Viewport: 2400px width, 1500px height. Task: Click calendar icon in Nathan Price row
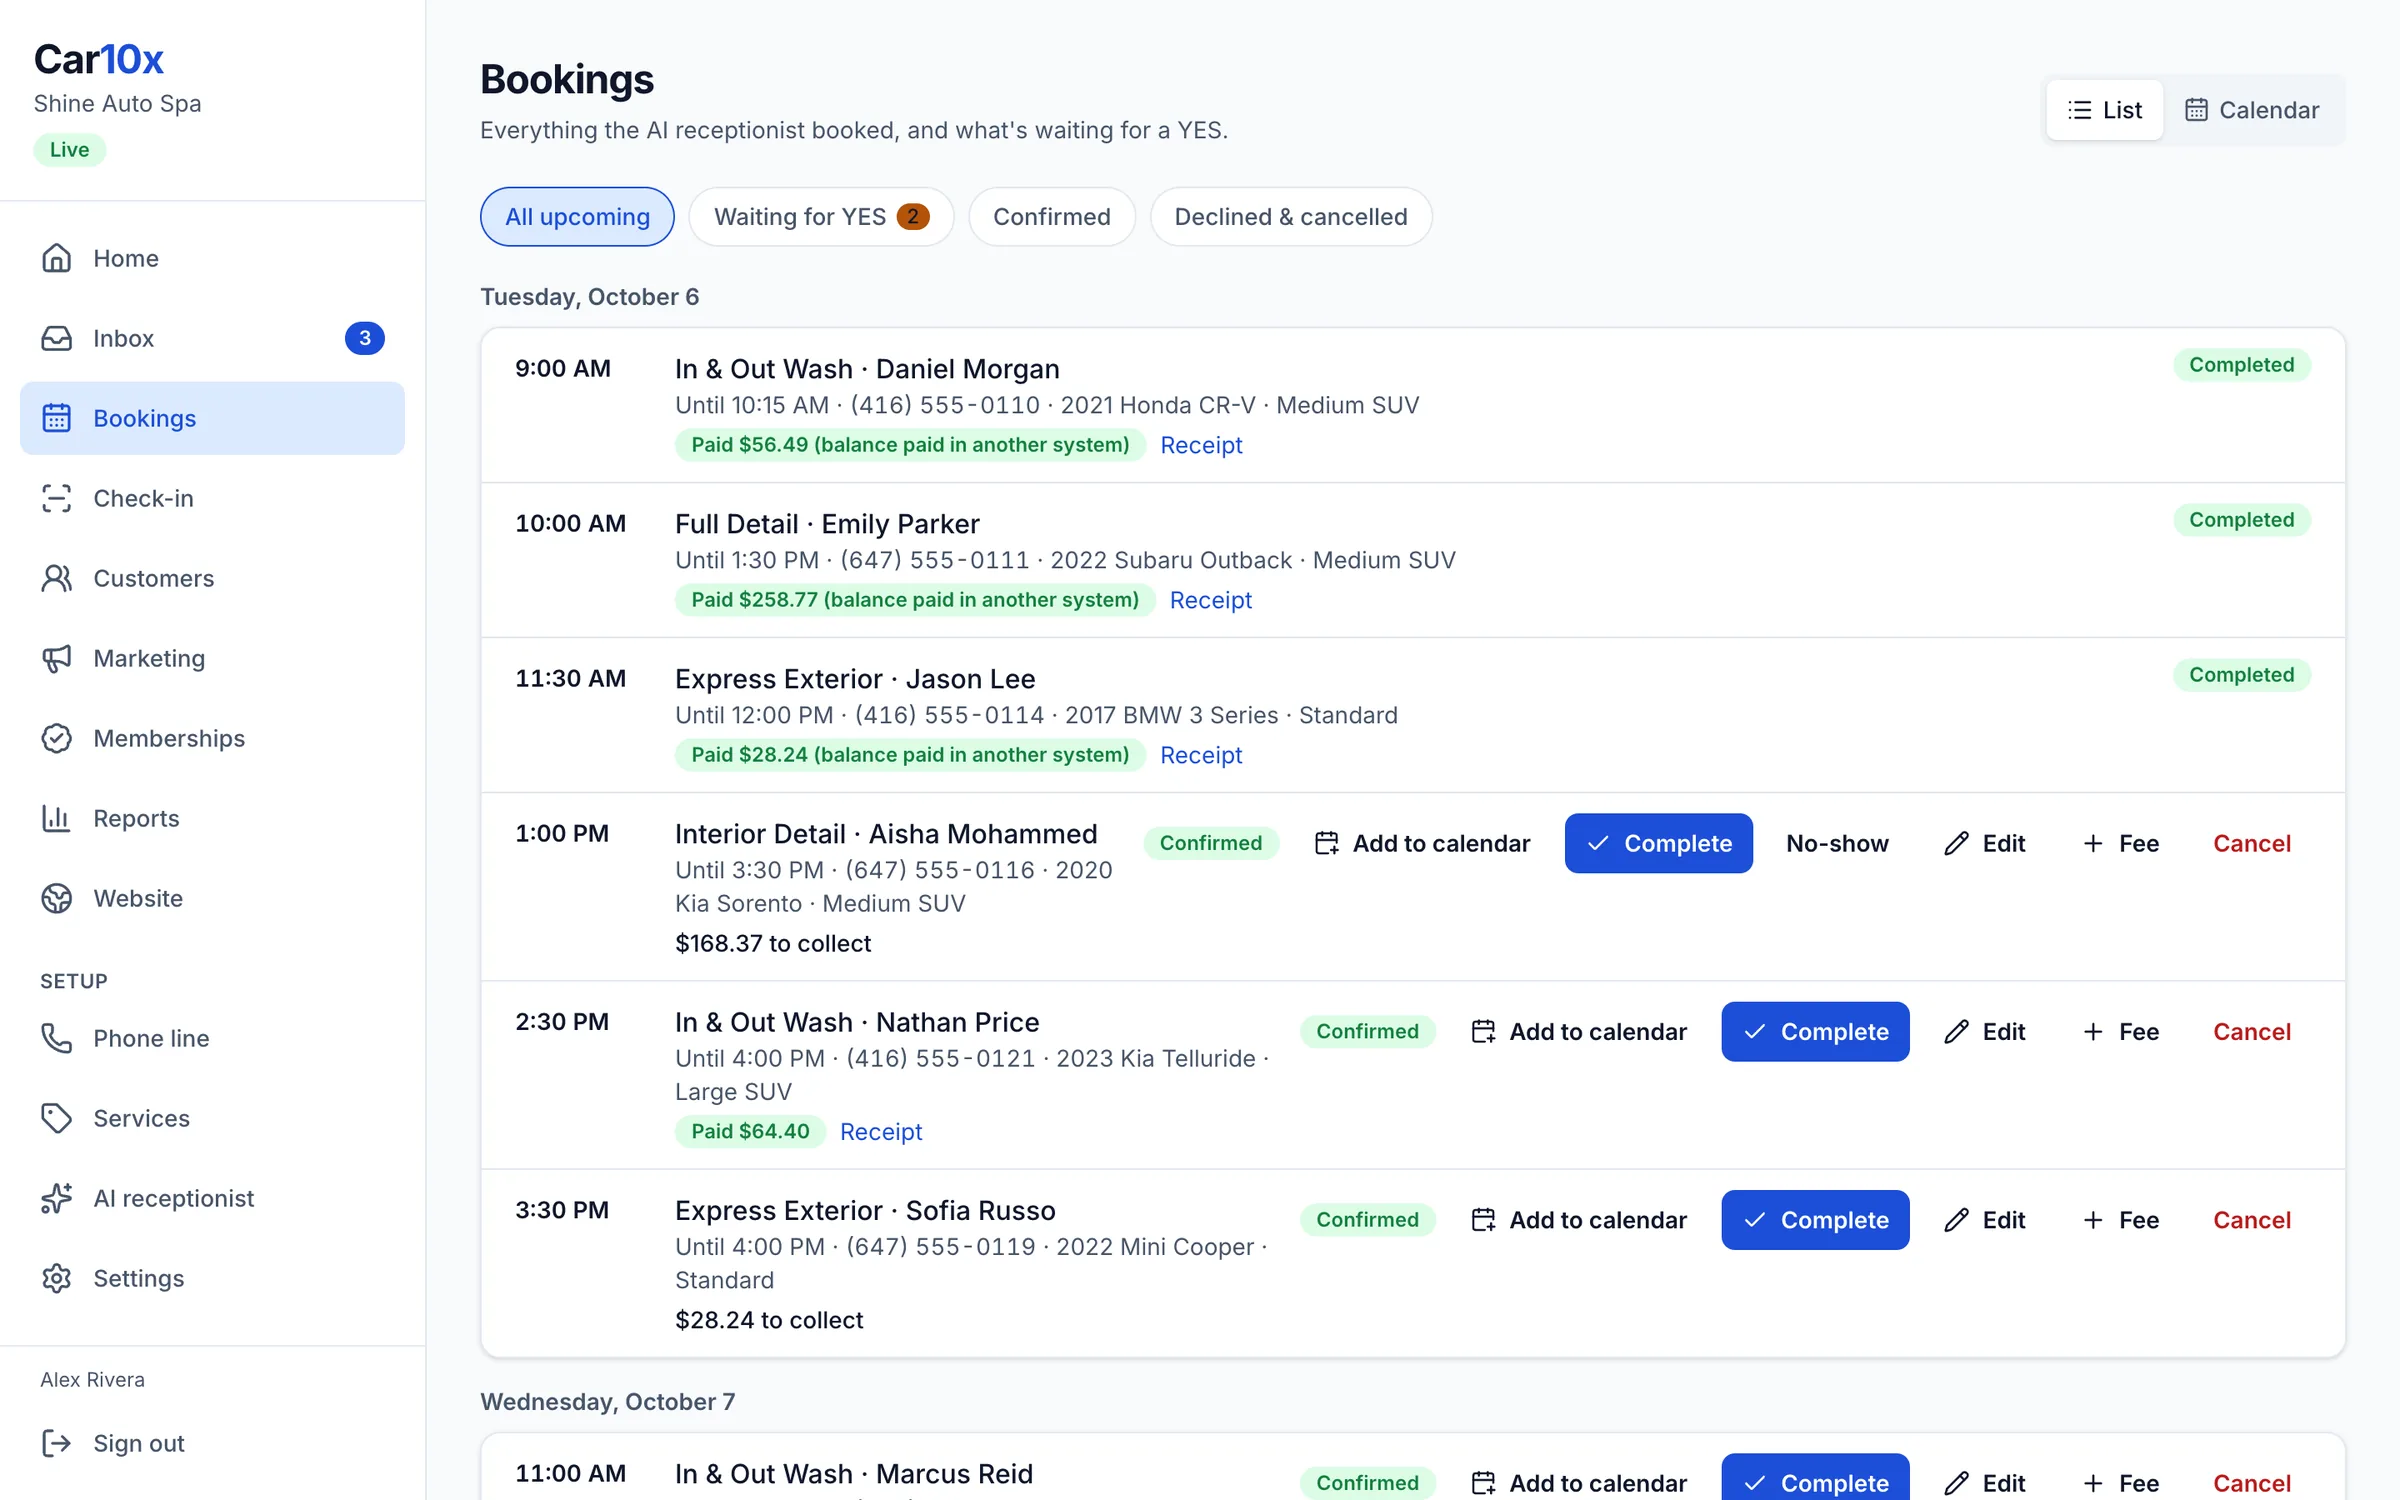[x=1483, y=1031]
